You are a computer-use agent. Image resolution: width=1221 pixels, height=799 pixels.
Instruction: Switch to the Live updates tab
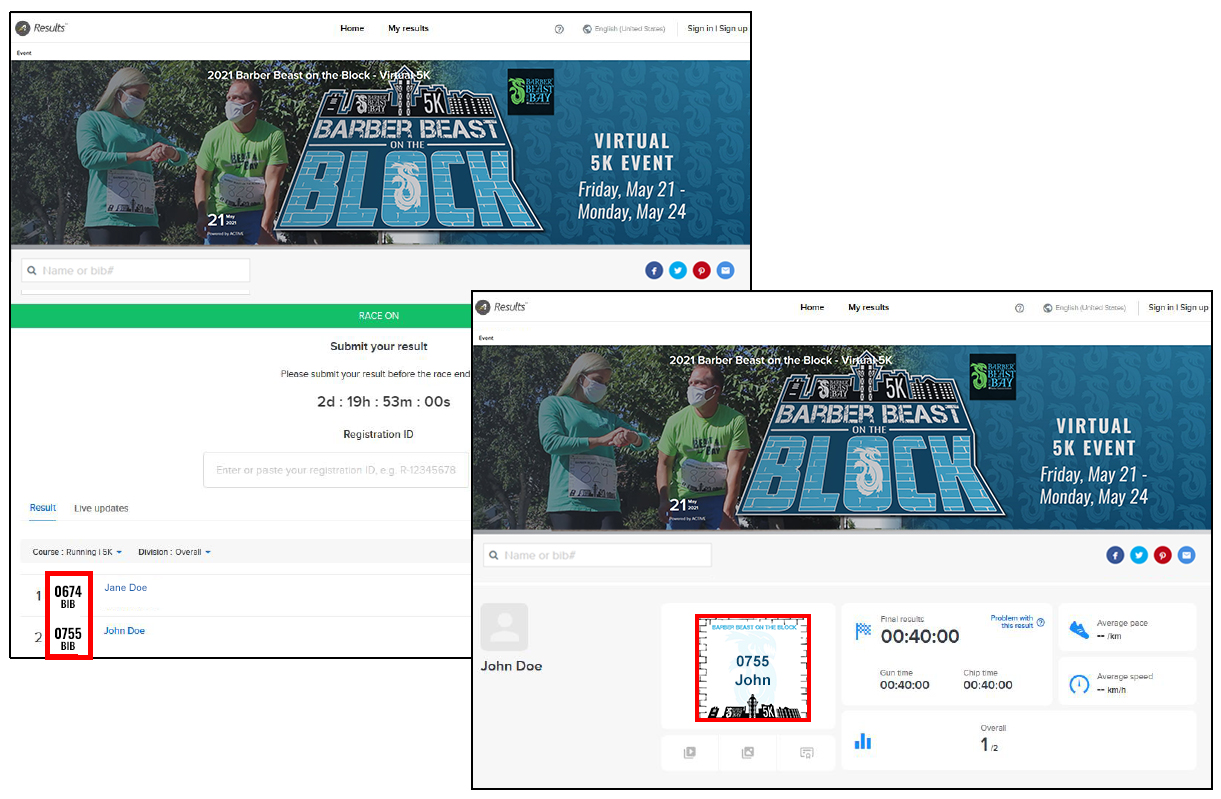coord(101,508)
